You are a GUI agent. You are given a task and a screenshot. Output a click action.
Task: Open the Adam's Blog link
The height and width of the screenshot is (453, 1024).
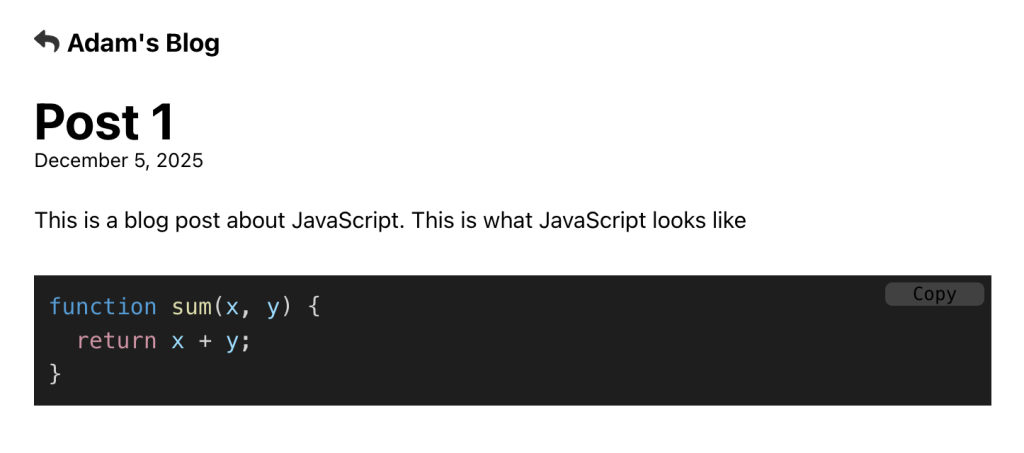(x=142, y=43)
